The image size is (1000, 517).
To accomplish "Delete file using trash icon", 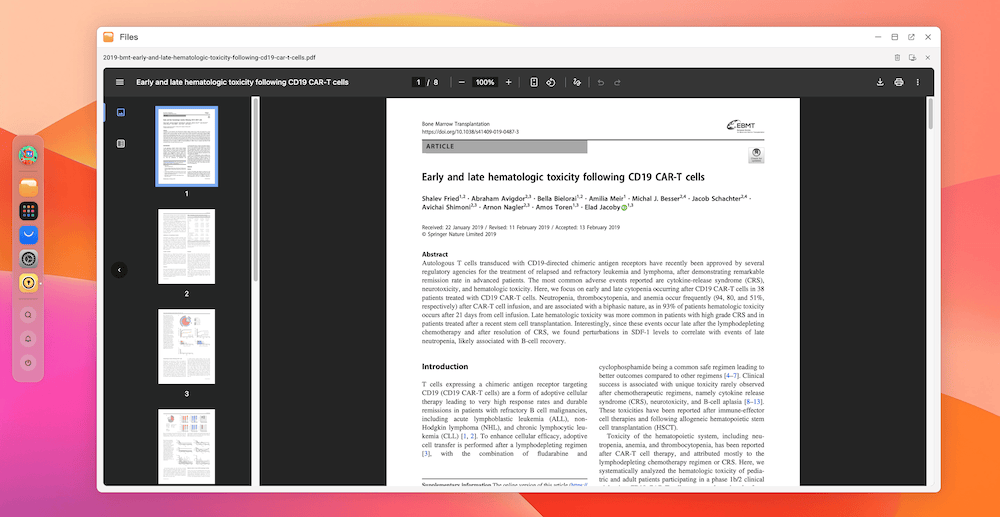I will point(897,58).
